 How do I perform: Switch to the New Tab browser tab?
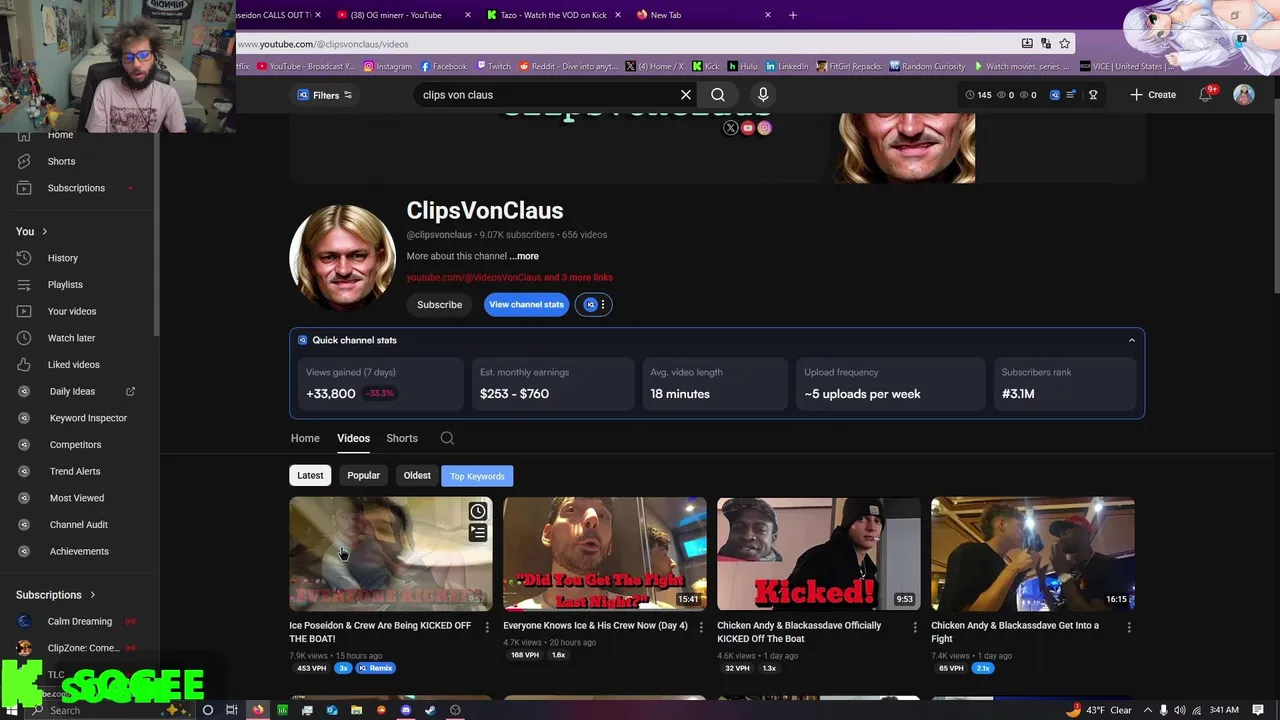[703, 15]
